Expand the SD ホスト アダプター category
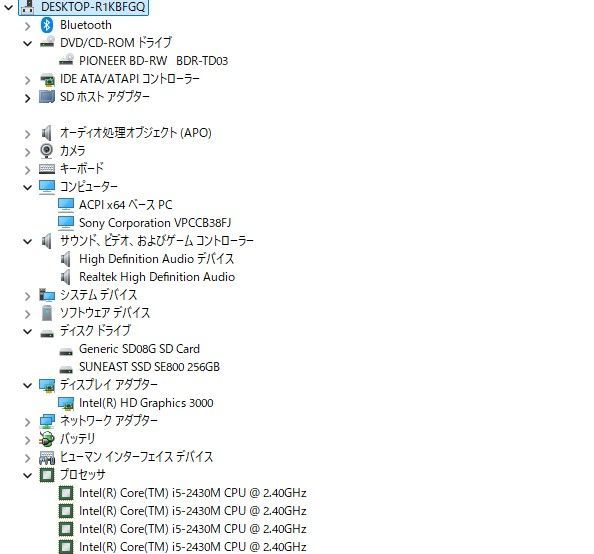The image size is (594, 554). coord(27,98)
